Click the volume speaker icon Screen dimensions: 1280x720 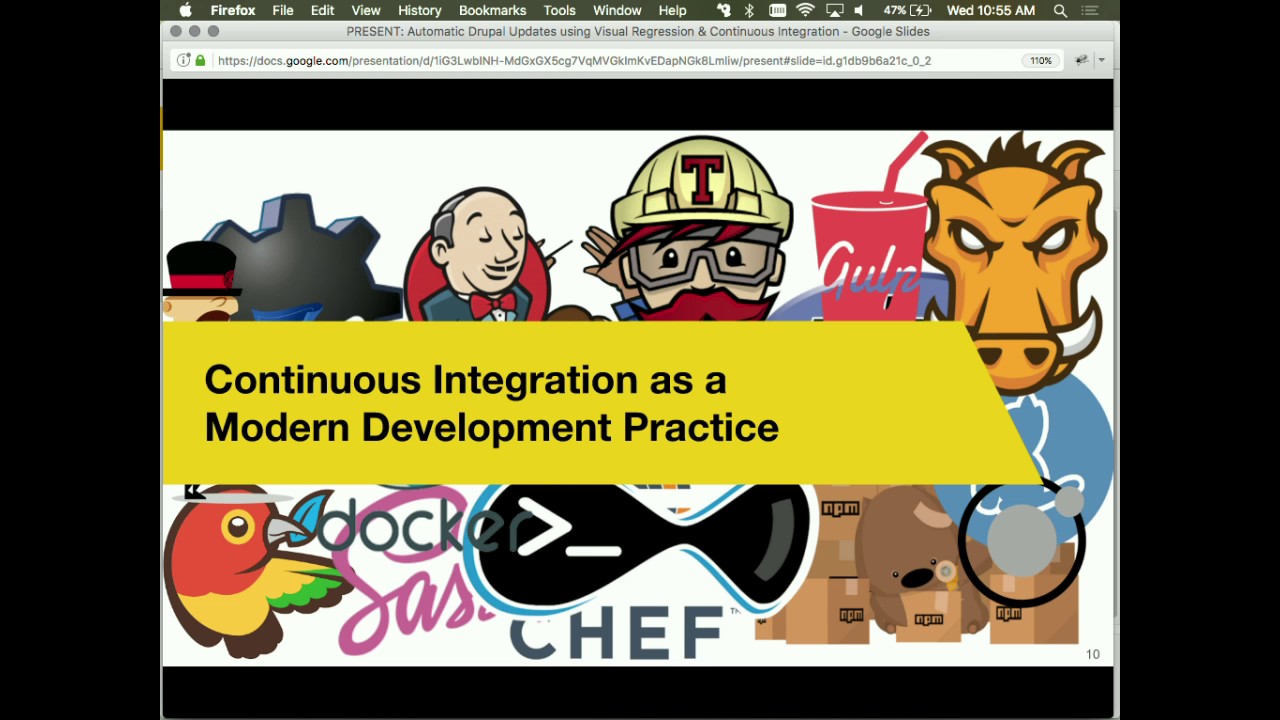[858, 10]
